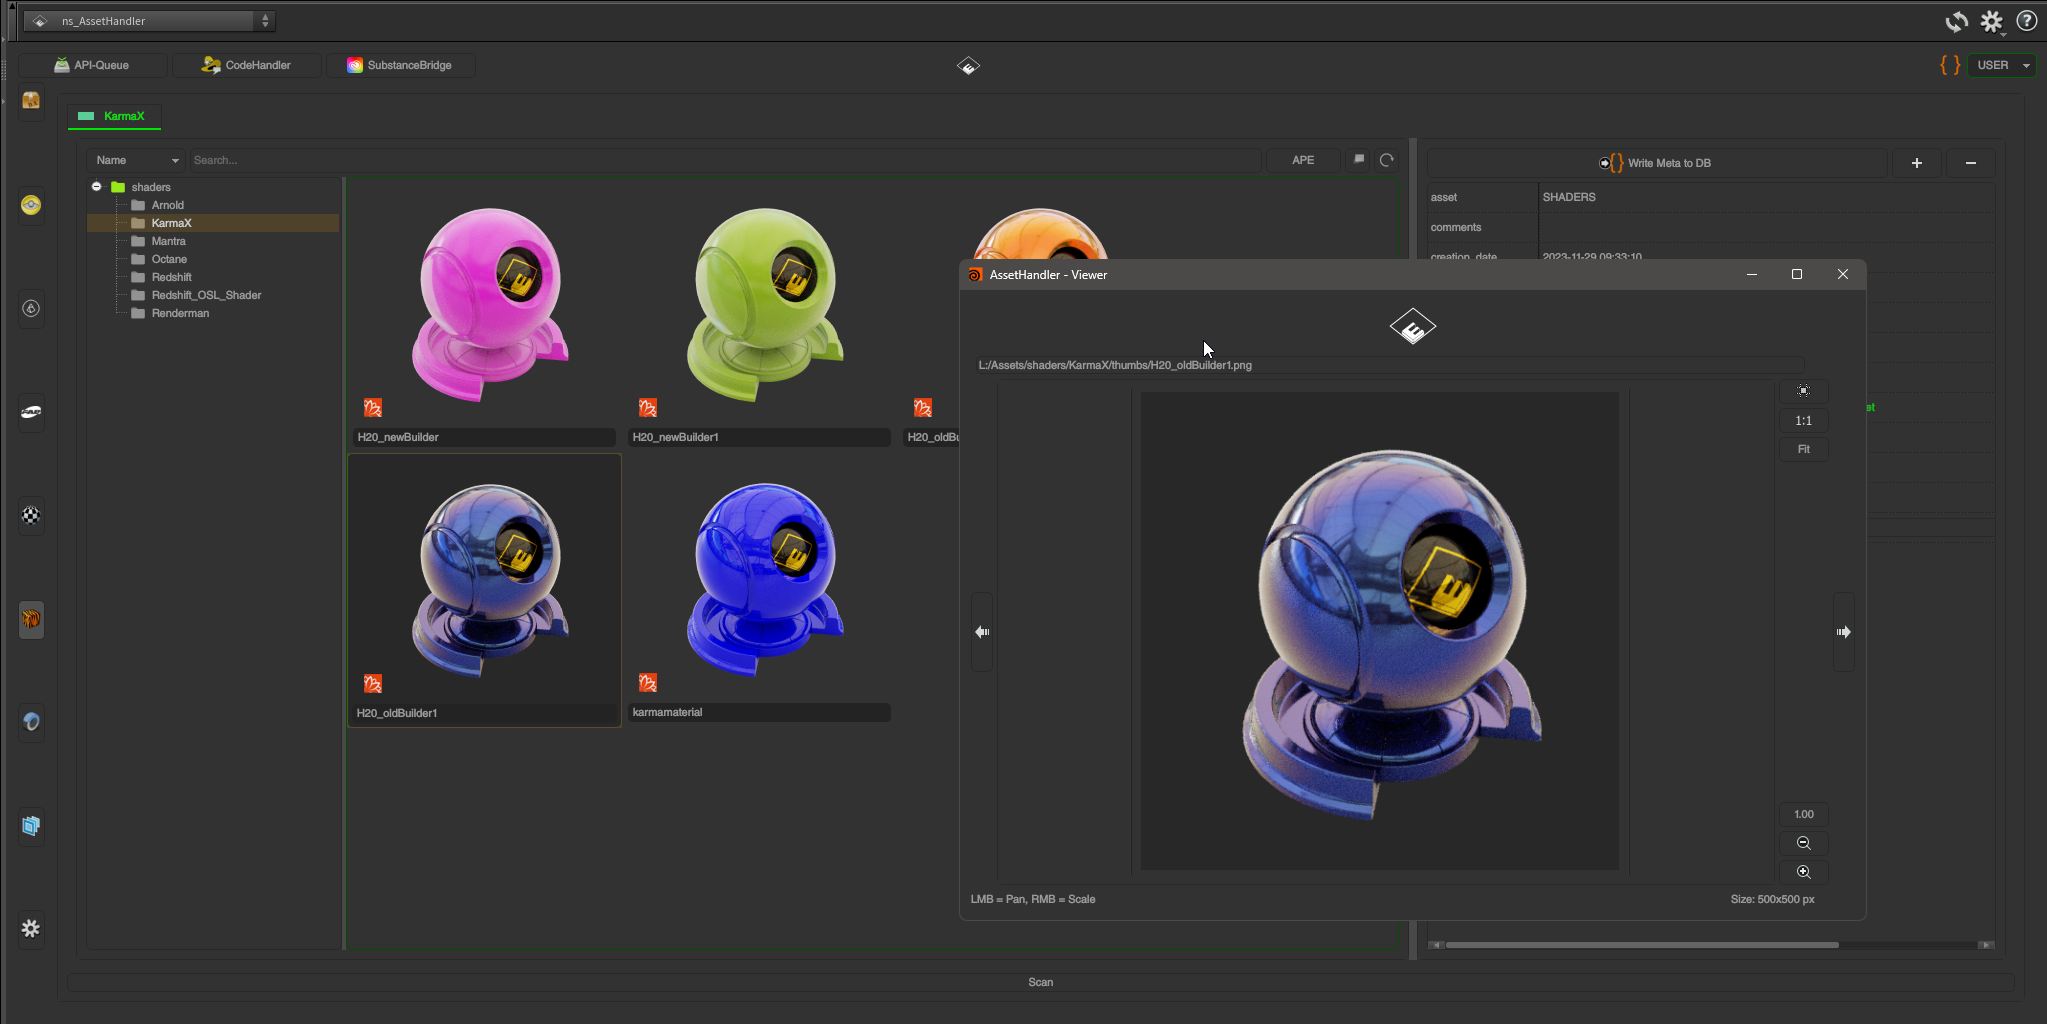The image size is (2047, 1024).
Task: Open the USER mode dropdown
Action: 2002,65
